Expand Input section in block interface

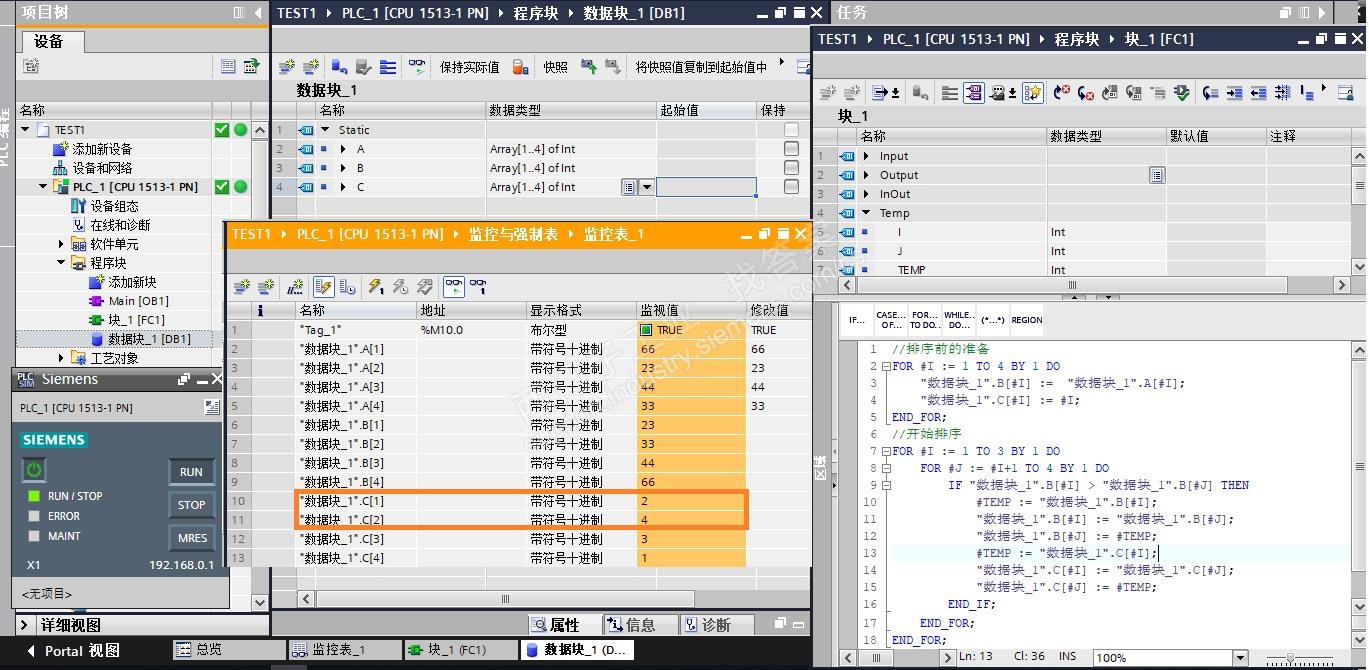tap(866, 156)
